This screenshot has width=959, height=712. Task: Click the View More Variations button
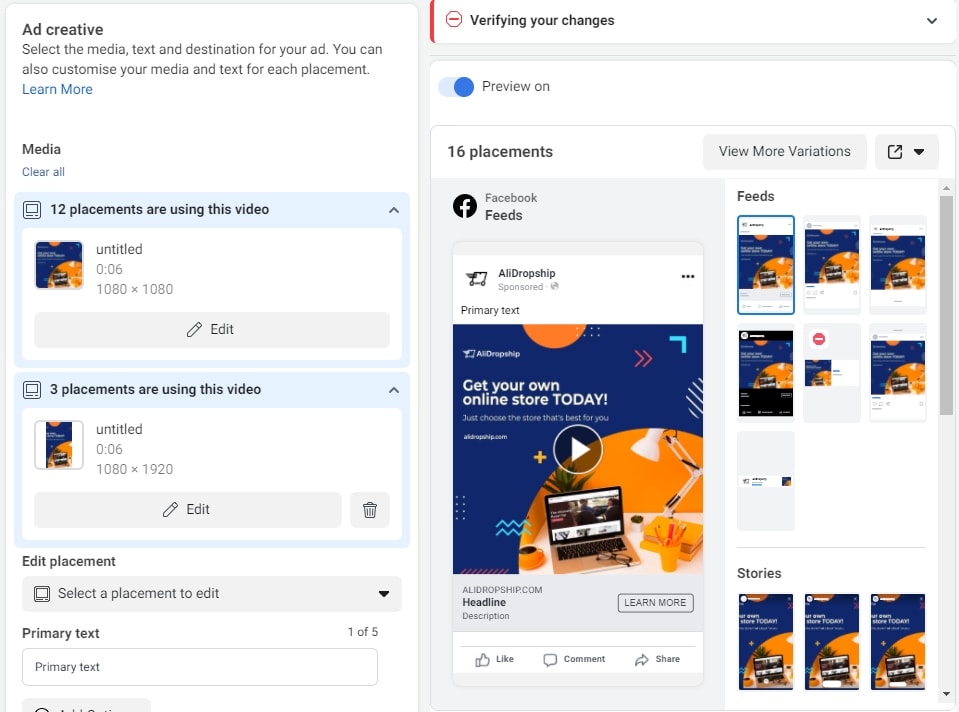[784, 152]
